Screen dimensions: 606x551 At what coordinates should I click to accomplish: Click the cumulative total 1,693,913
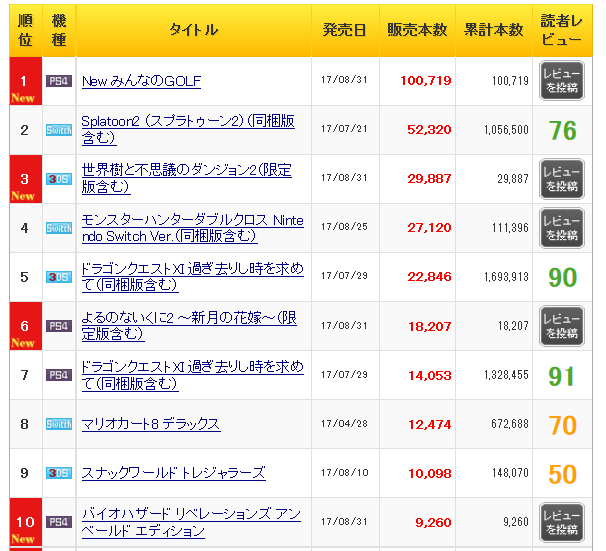(506, 277)
